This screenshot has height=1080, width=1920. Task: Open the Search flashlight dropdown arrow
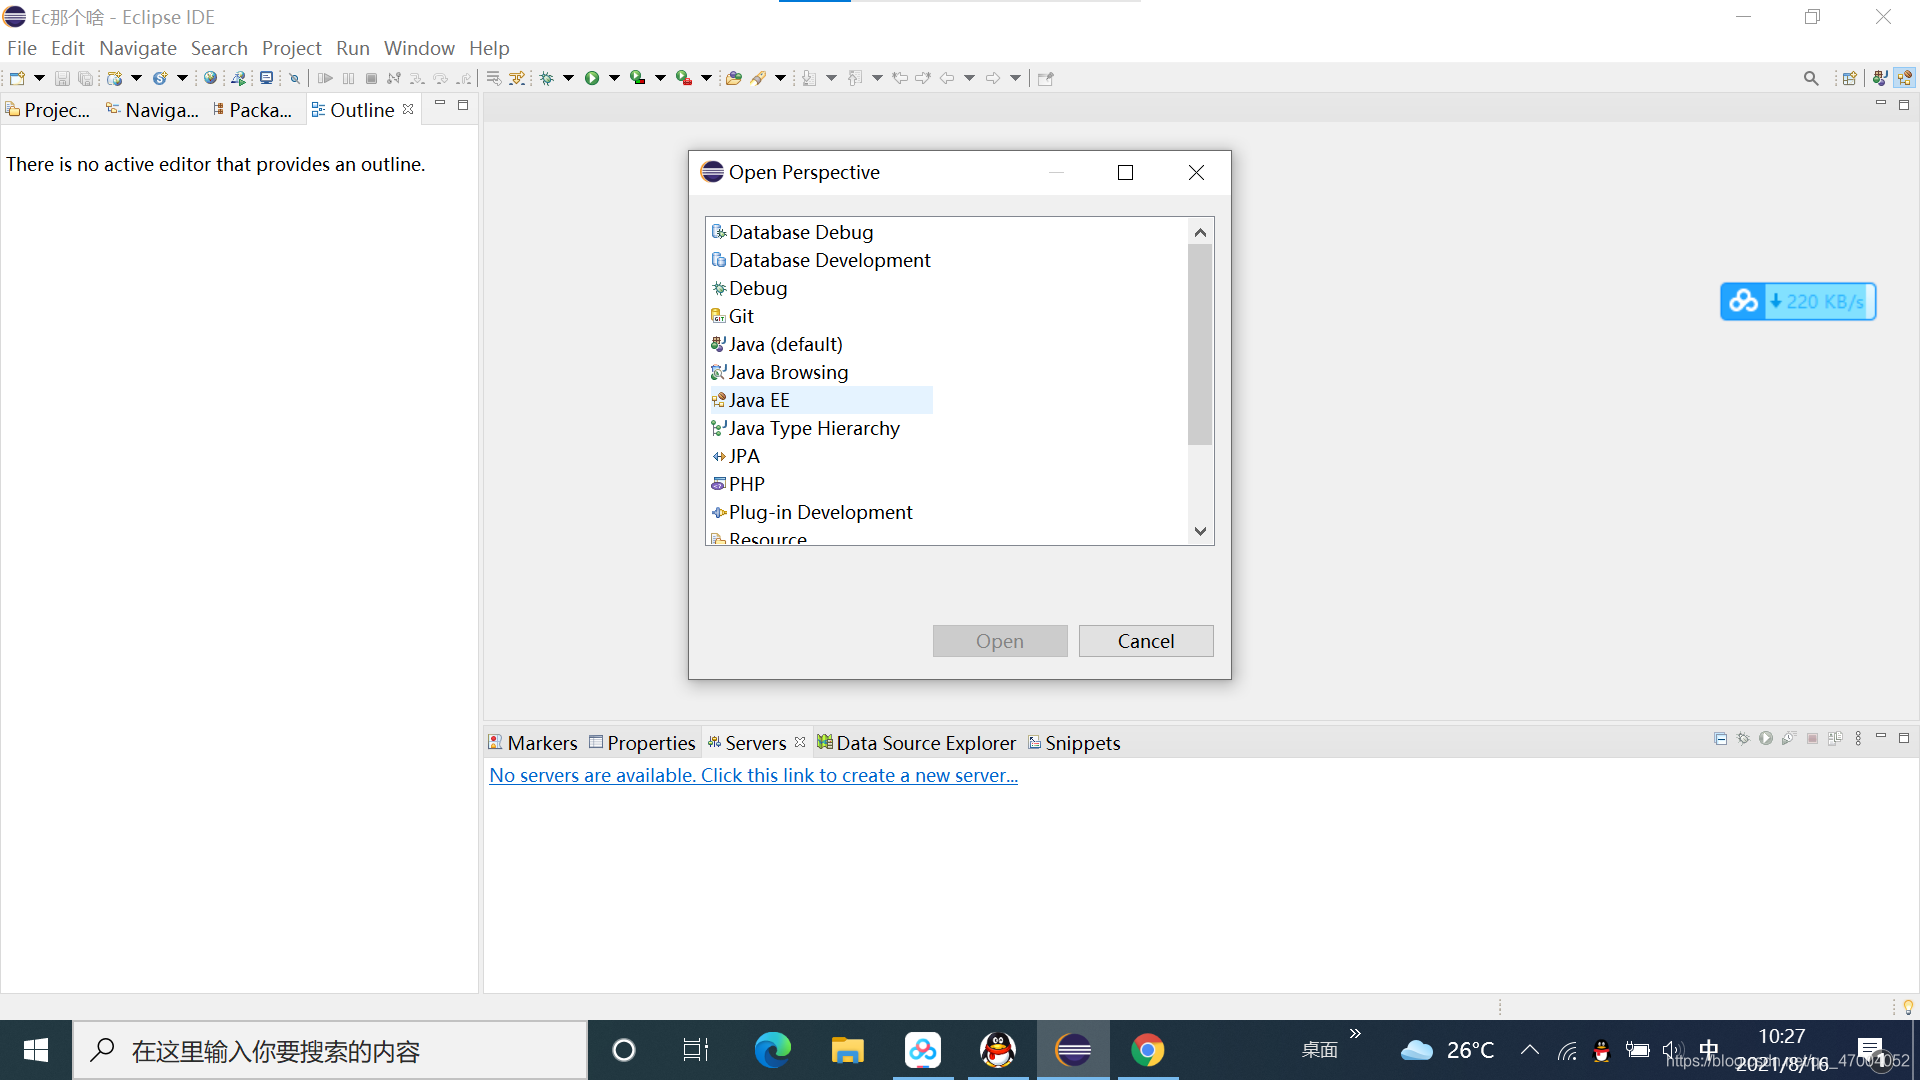780,78
